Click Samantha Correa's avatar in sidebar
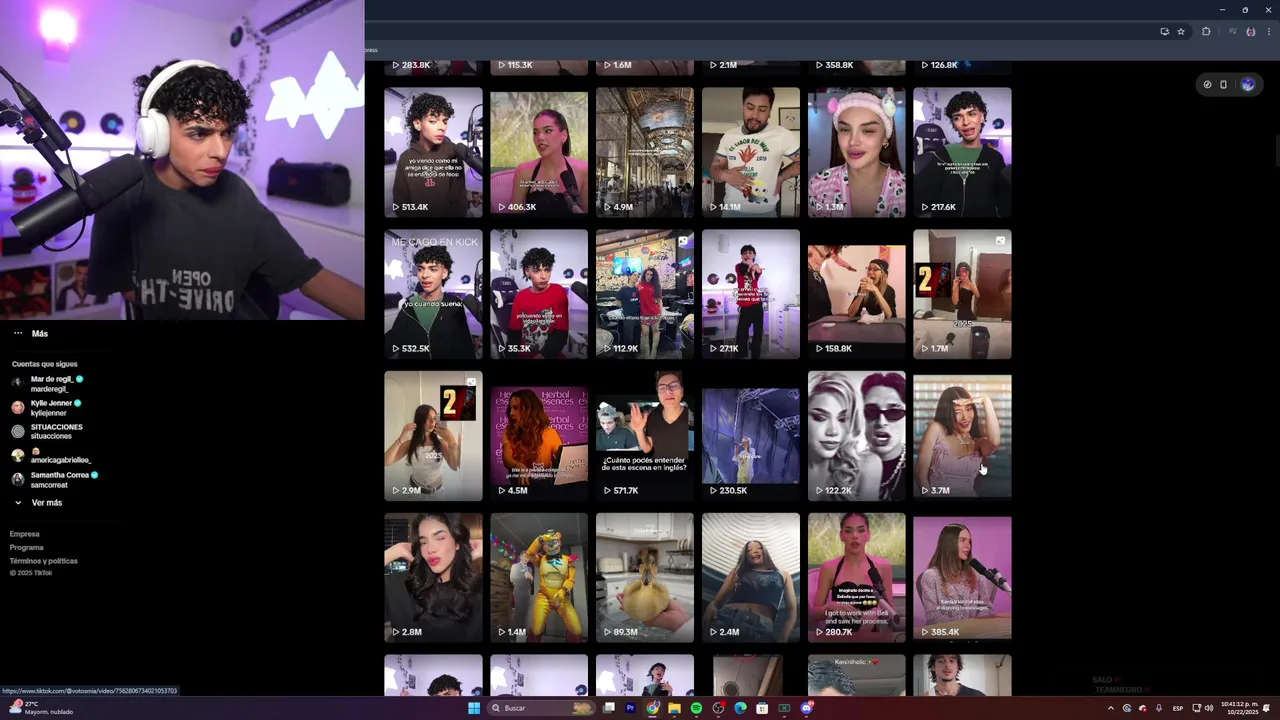This screenshot has width=1280, height=720. [18, 479]
